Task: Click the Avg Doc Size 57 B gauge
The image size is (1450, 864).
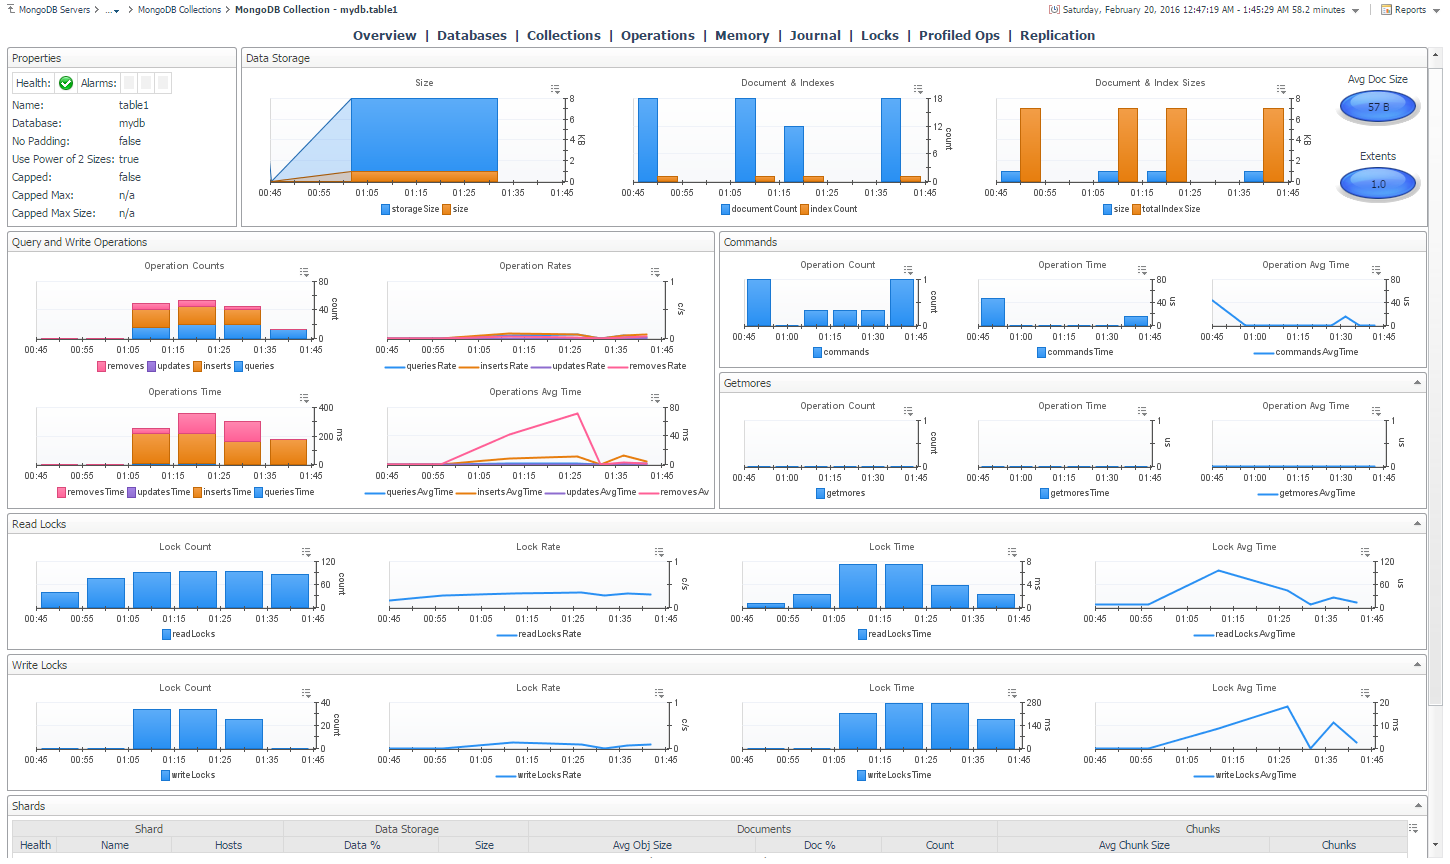Action: (x=1378, y=107)
